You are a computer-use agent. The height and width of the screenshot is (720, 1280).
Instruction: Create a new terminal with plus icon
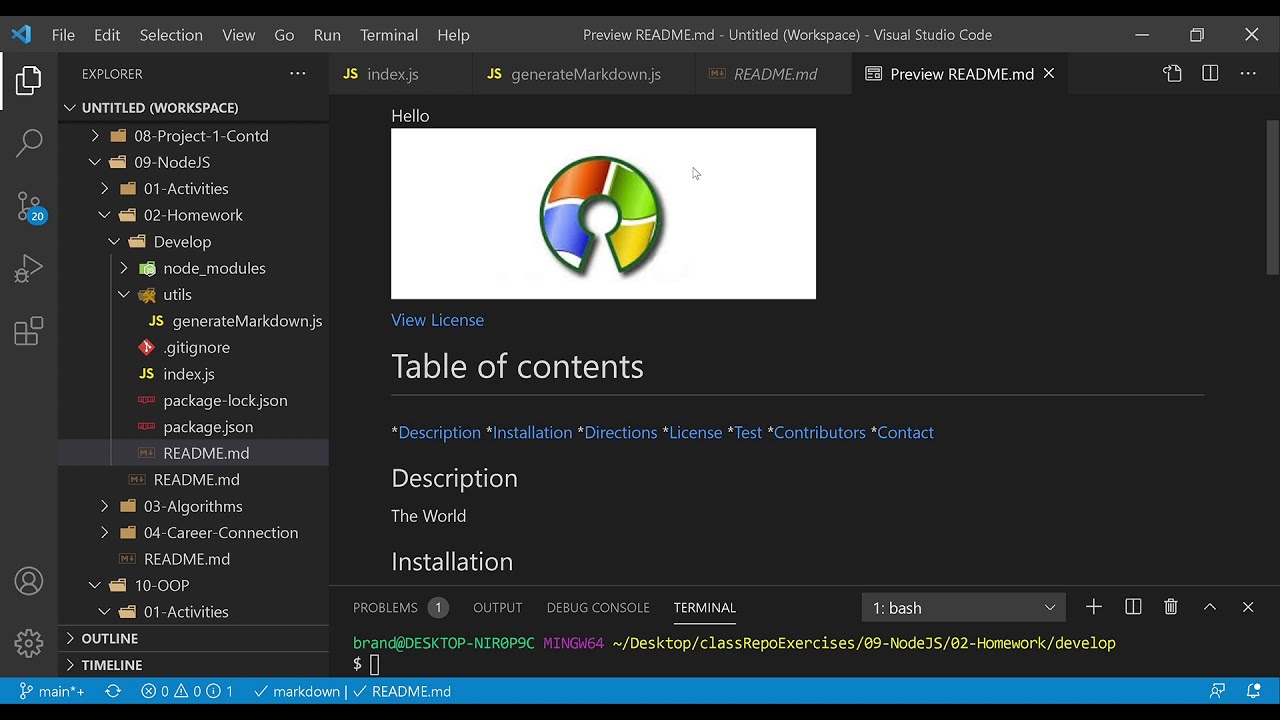click(x=1094, y=607)
